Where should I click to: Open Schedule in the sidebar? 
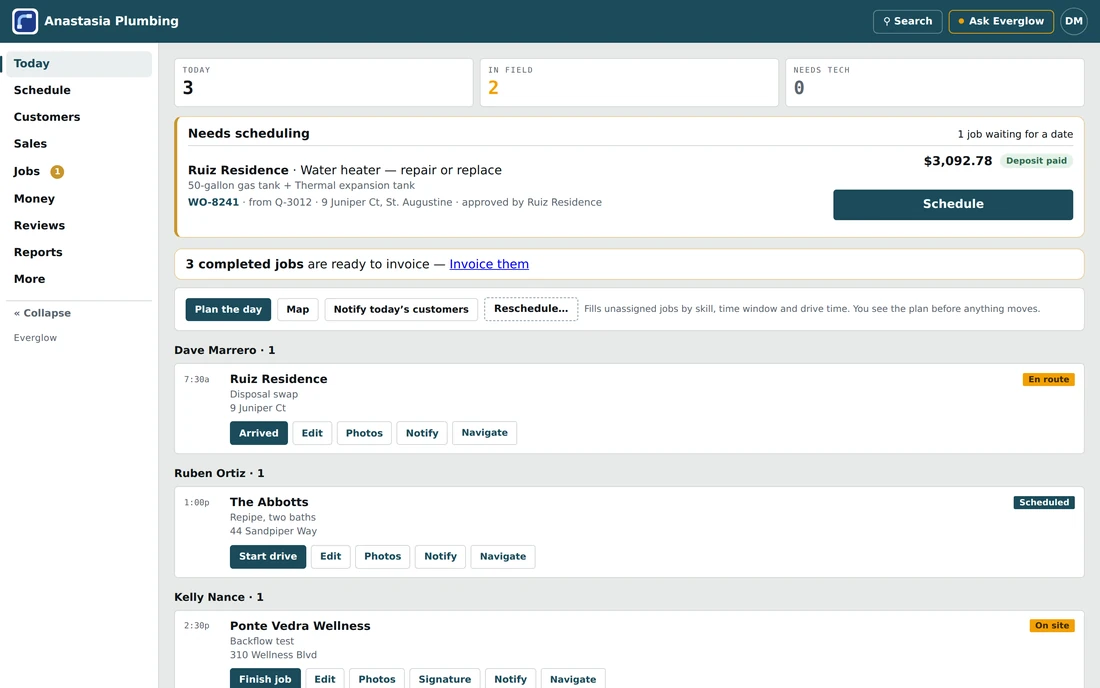point(79,90)
